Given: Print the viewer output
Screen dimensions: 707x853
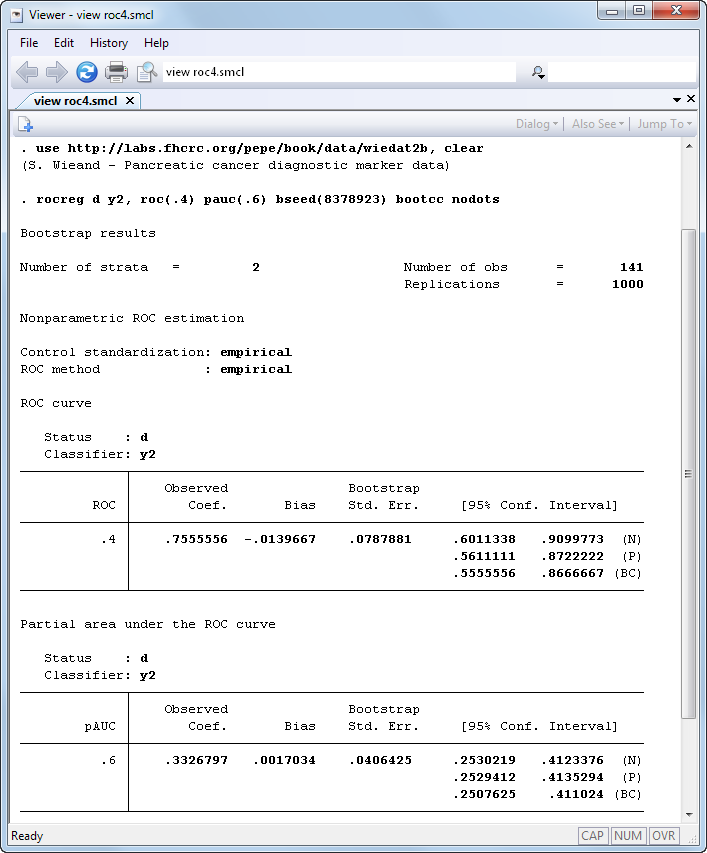Looking at the screenshot, I should tap(117, 72).
